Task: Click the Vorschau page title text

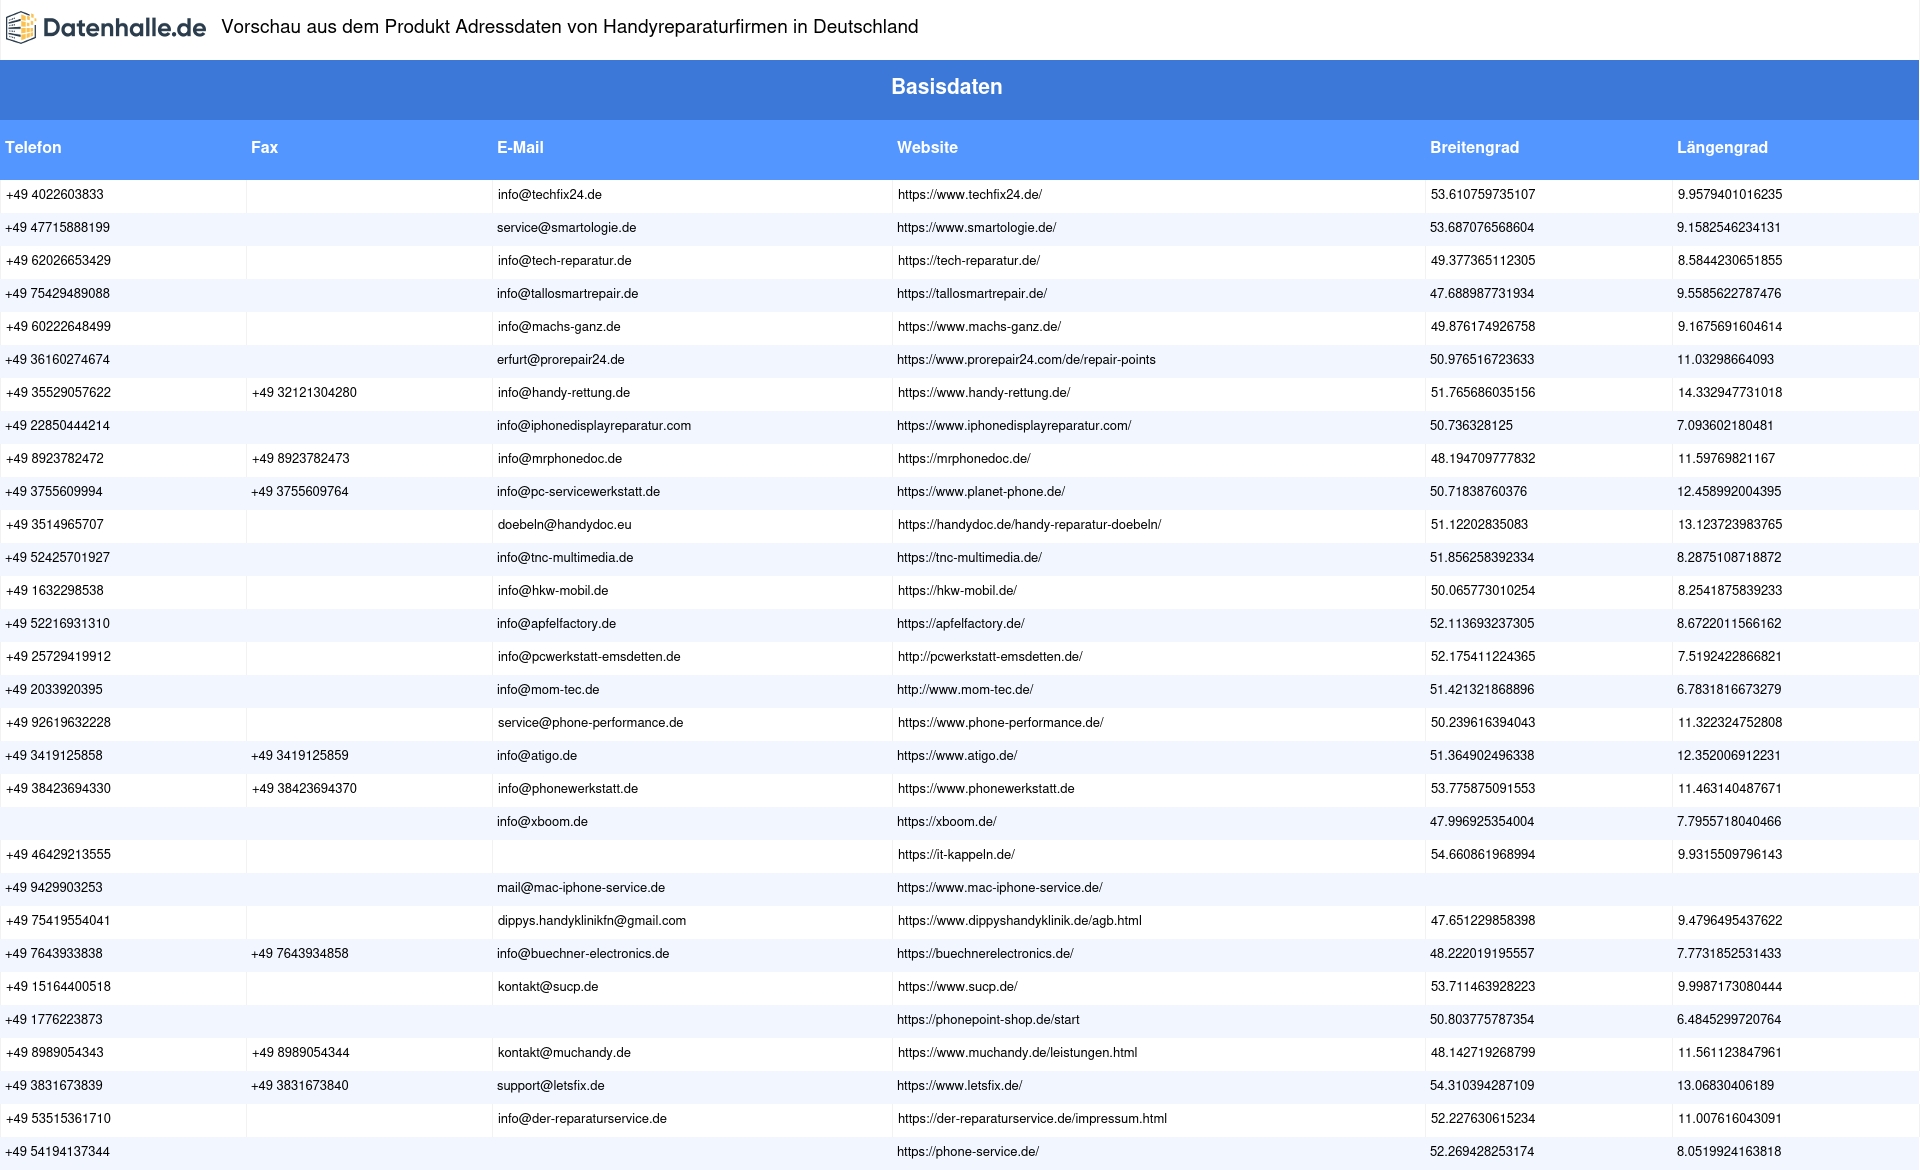Action: click(x=570, y=27)
